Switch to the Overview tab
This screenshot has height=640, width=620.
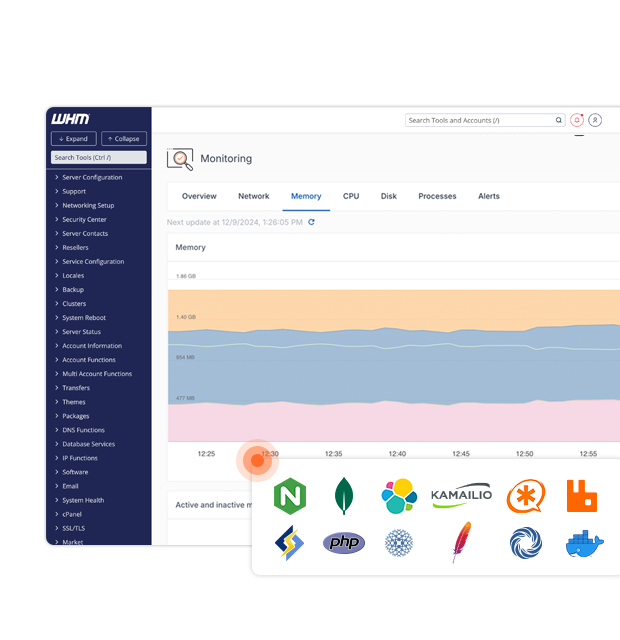click(x=199, y=196)
